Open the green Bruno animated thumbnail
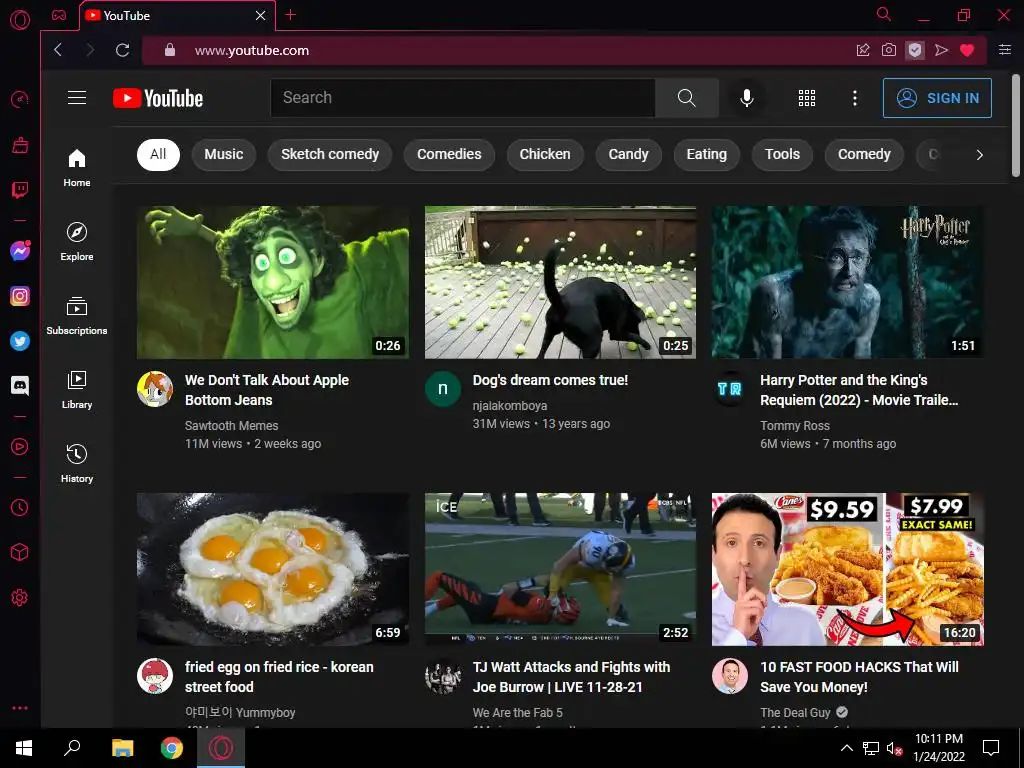This screenshot has height=768, width=1024. (x=273, y=282)
